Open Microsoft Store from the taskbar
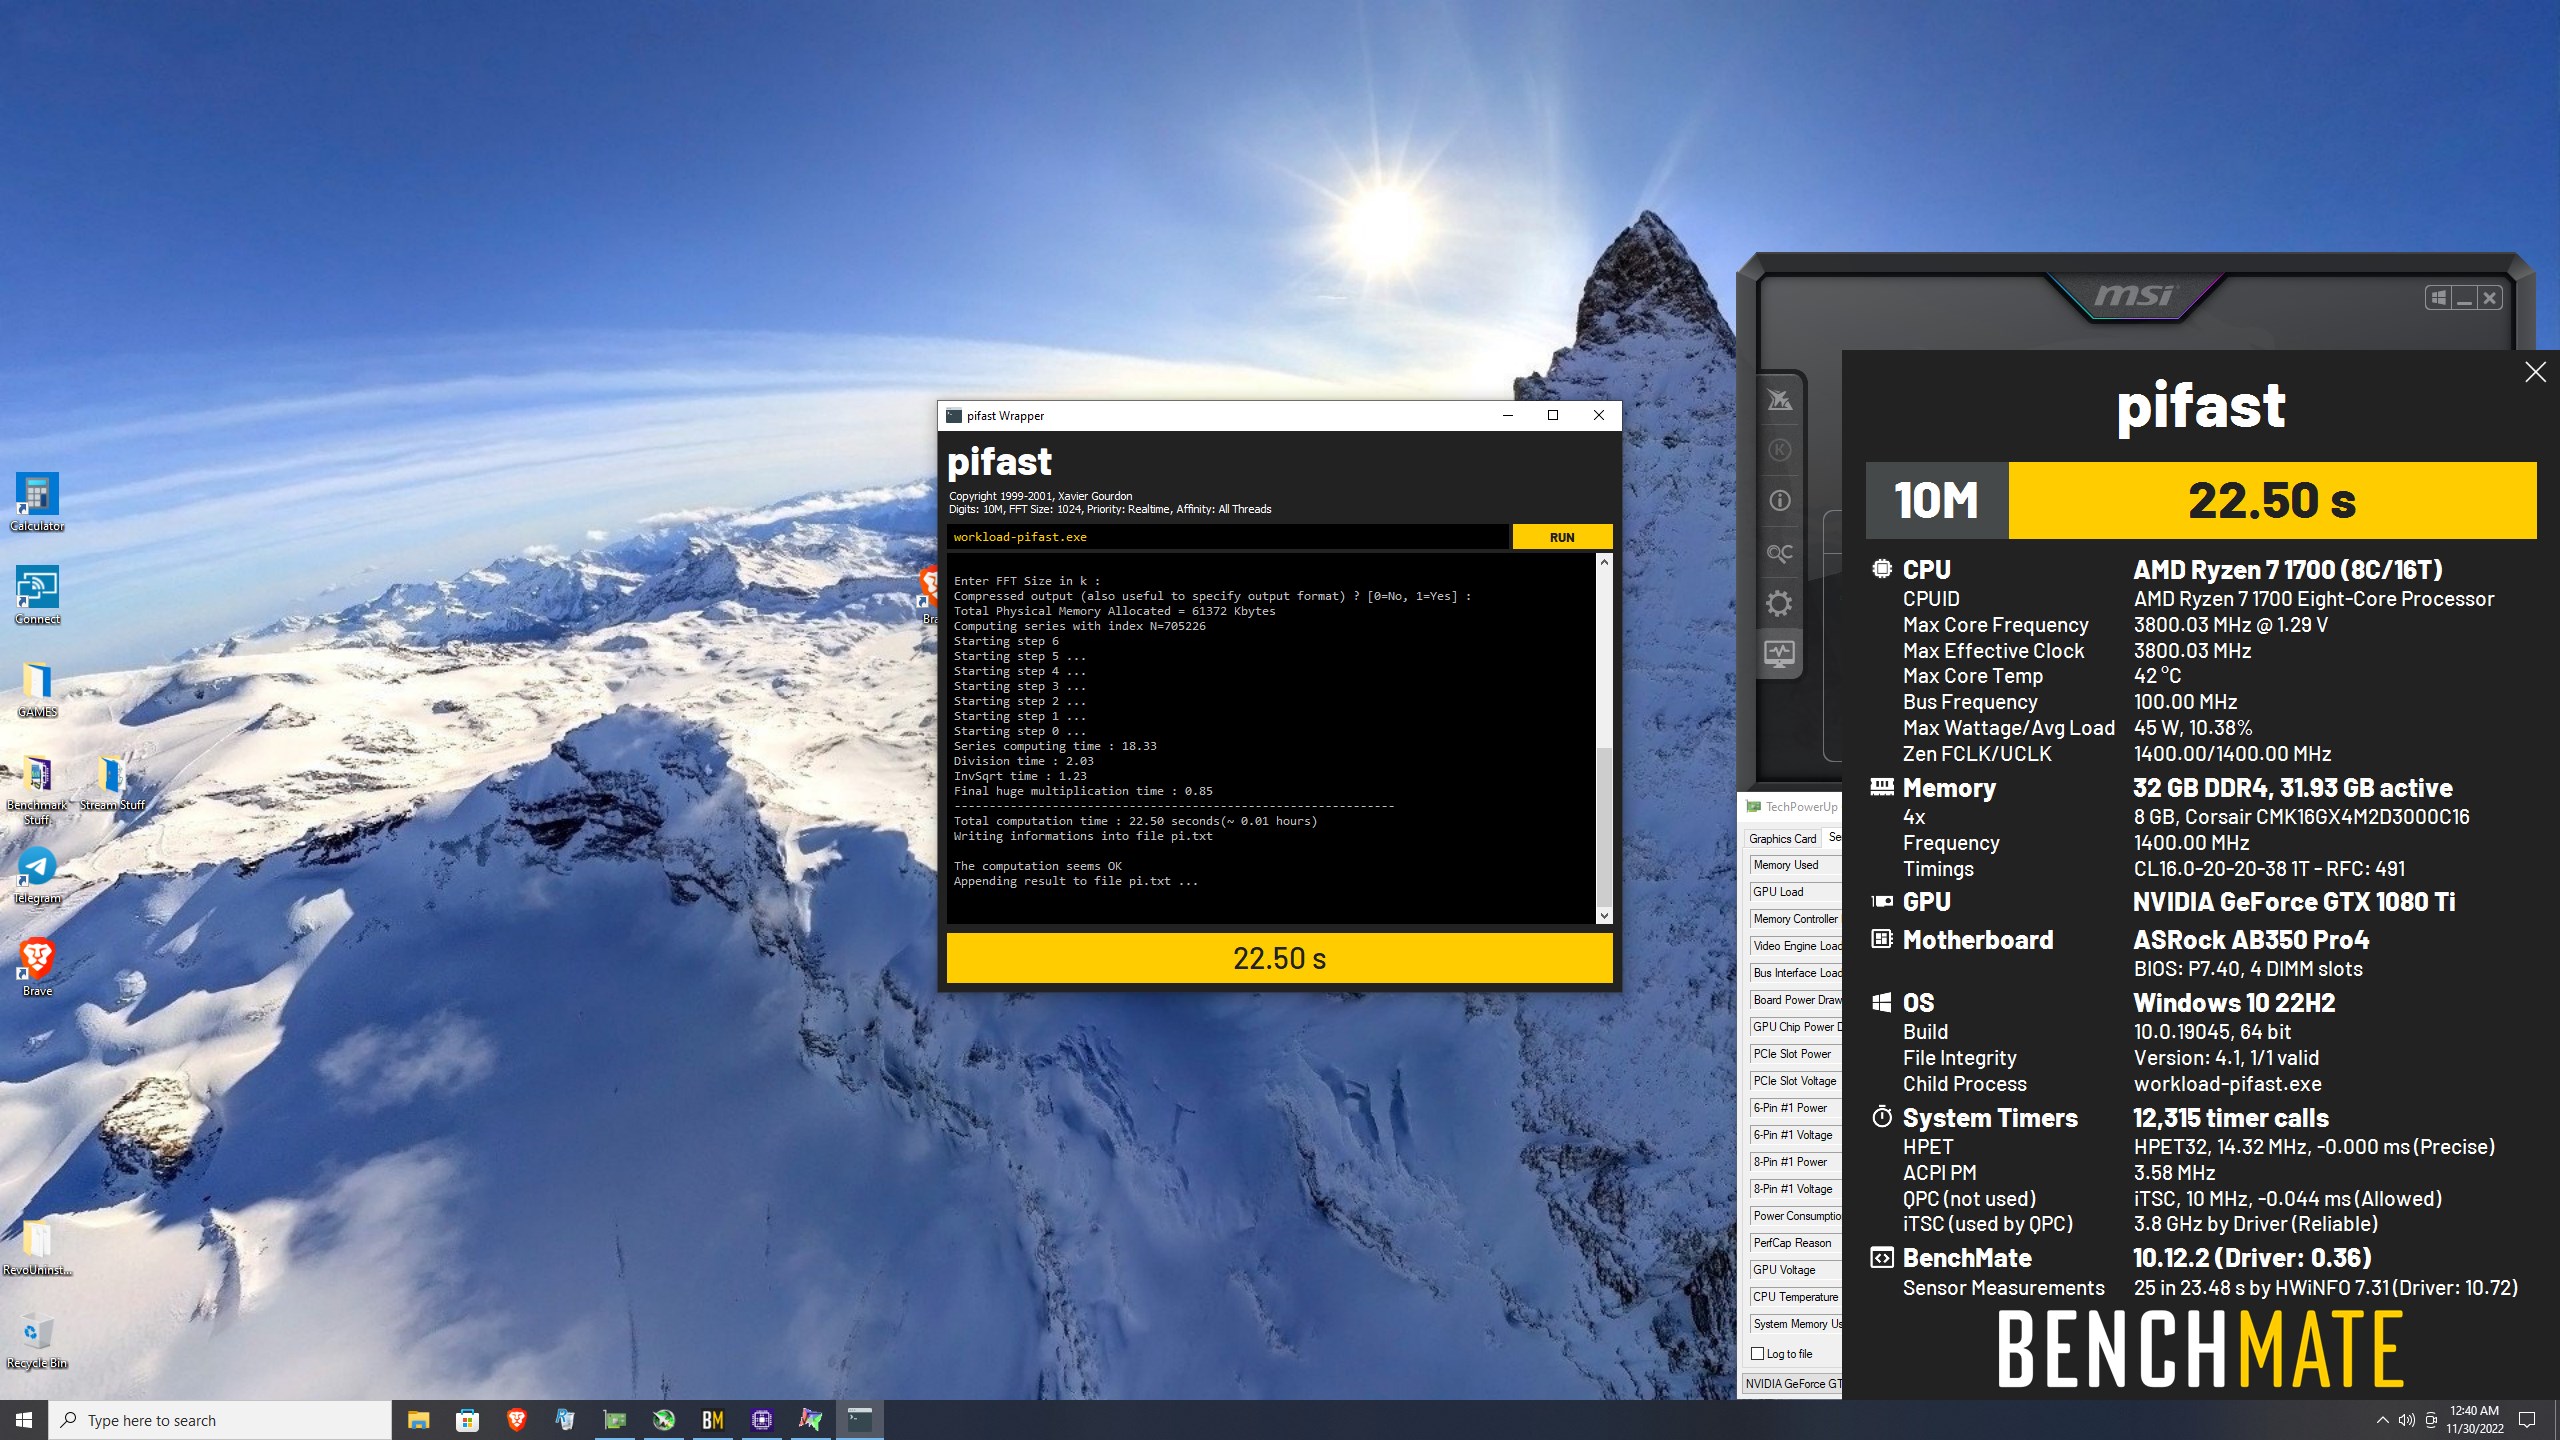2560x1440 pixels. pyautogui.click(x=467, y=1420)
